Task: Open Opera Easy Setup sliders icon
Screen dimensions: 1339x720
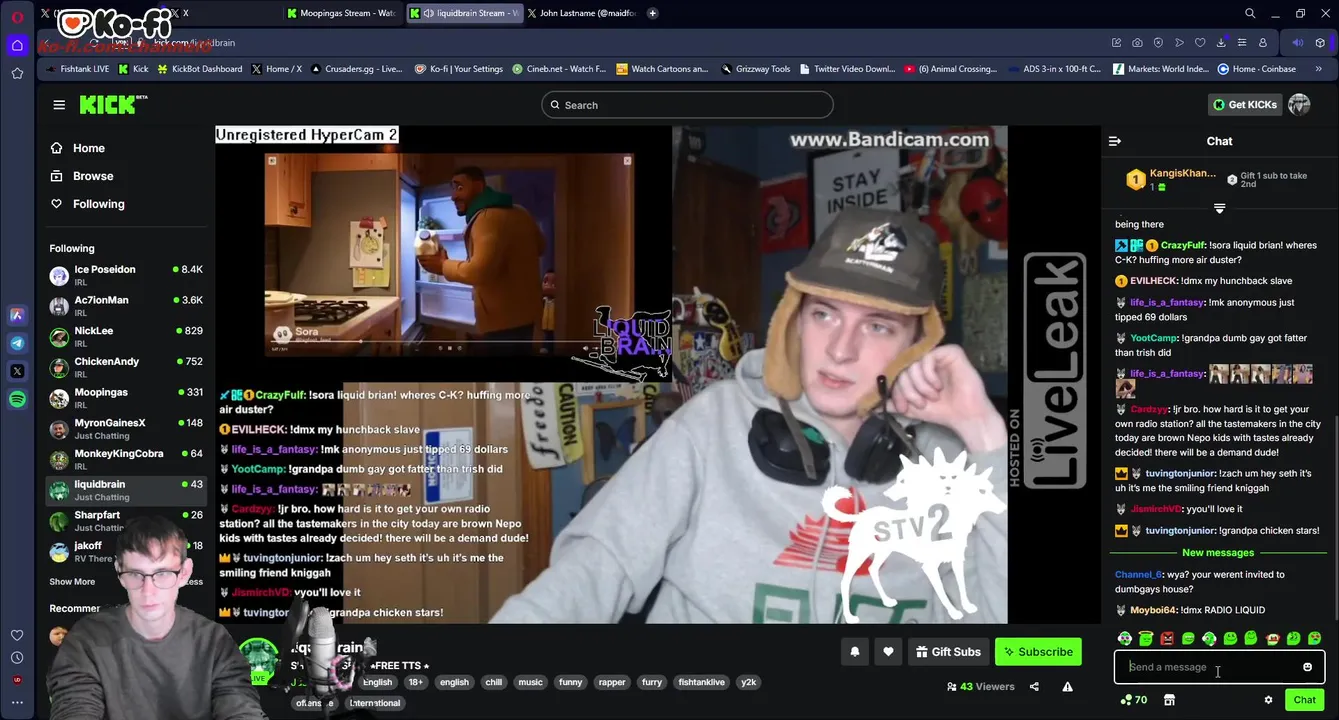Action: 1242,43
